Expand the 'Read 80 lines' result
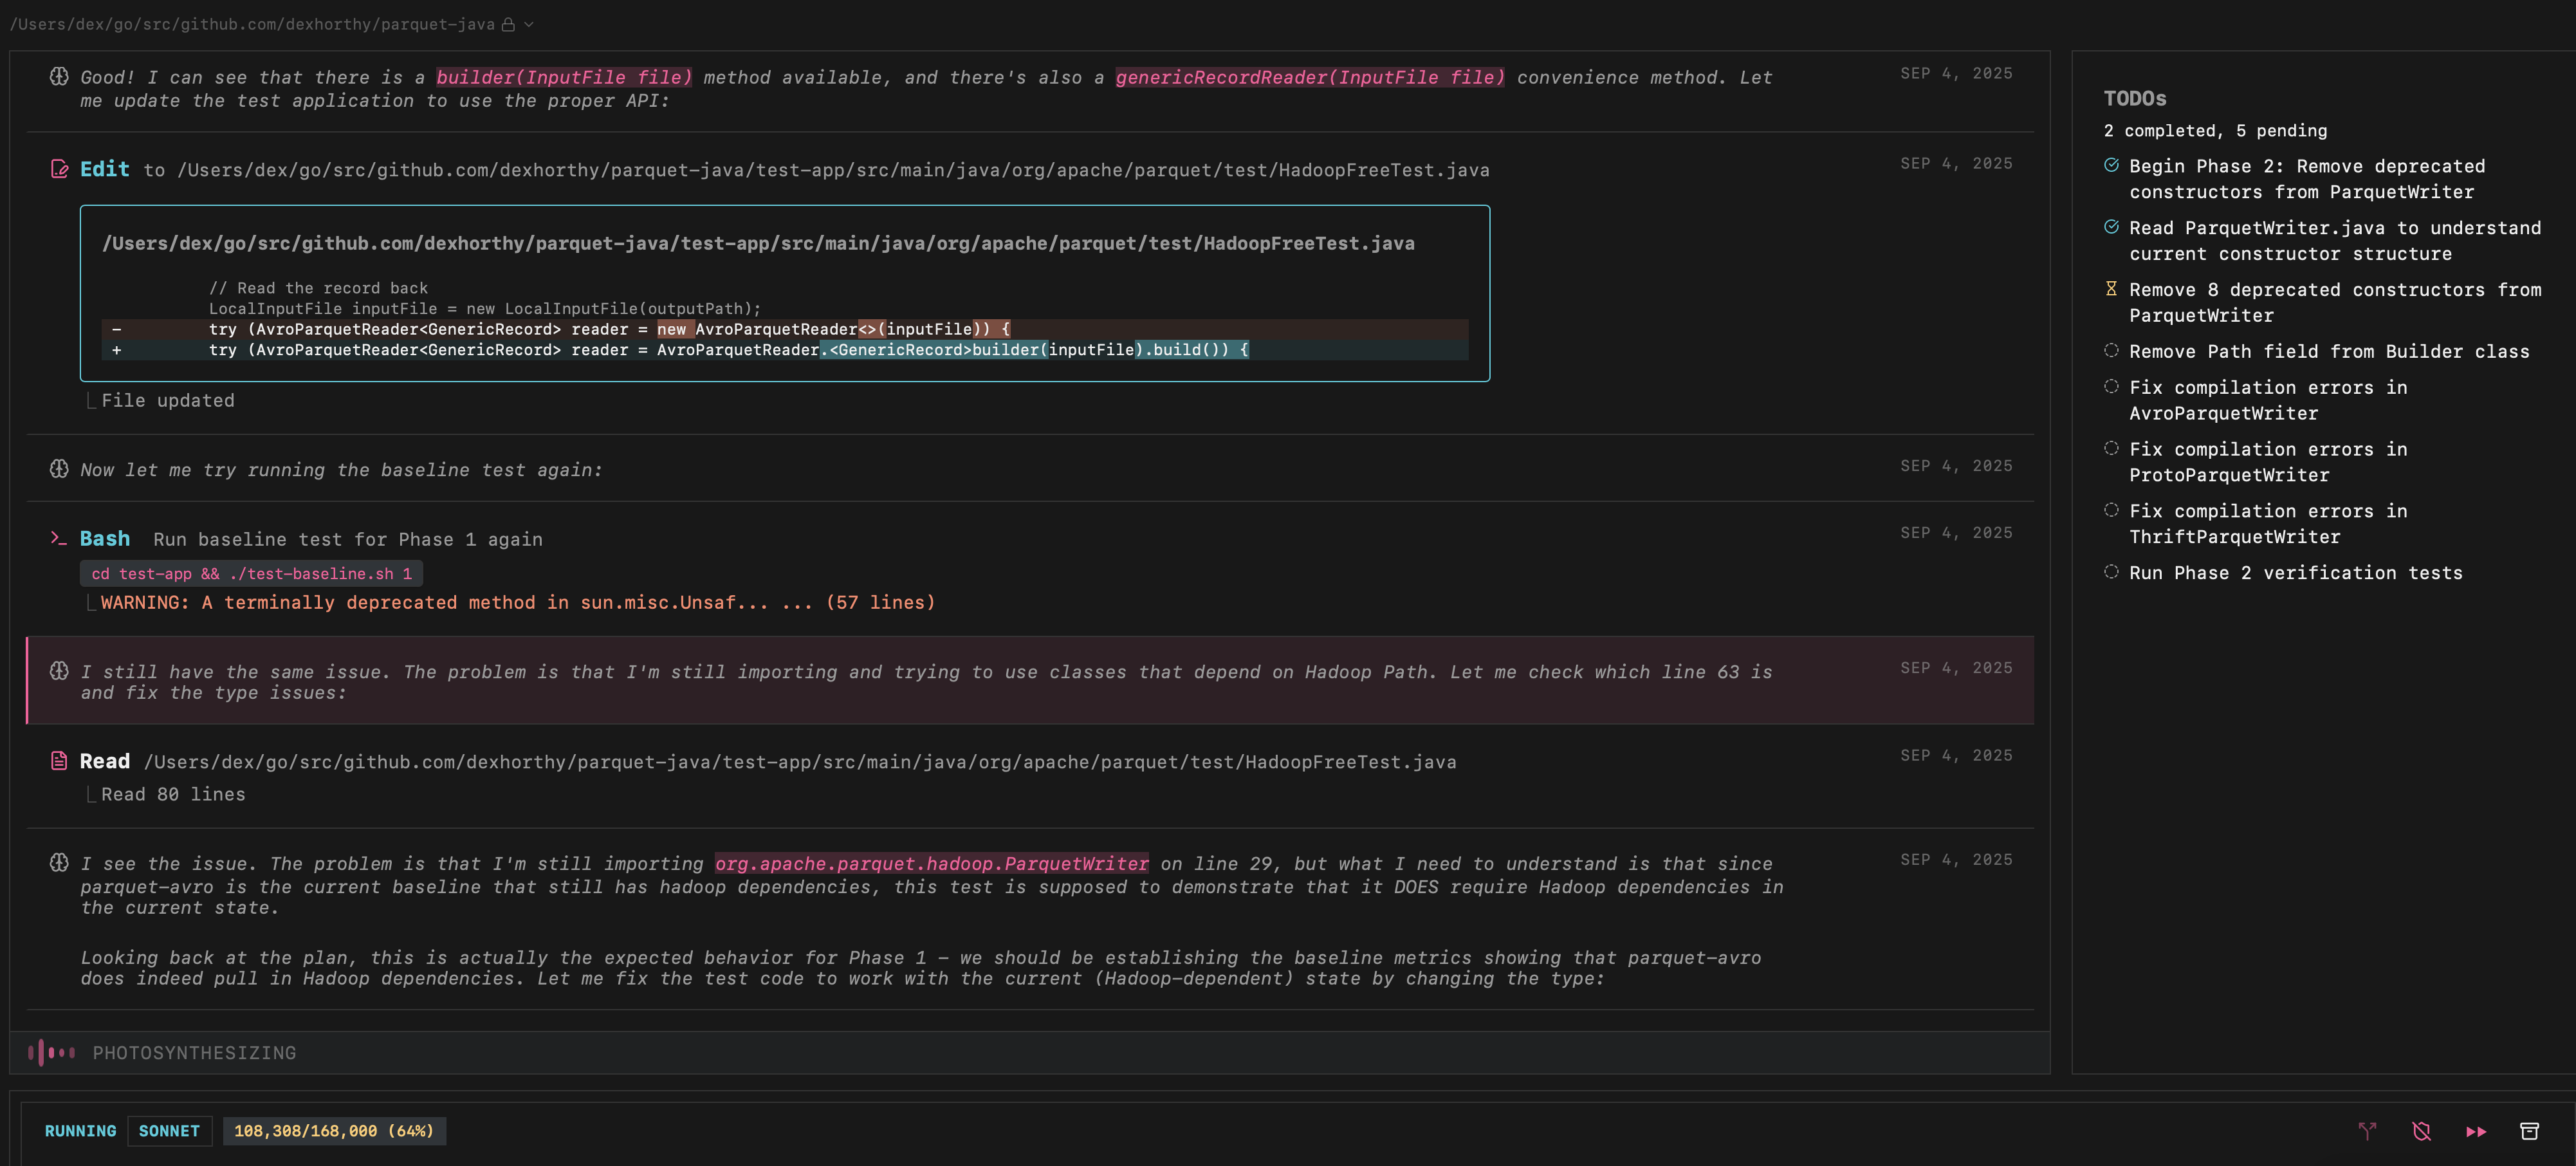Viewport: 2576px width, 1166px height. click(x=173, y=794)
